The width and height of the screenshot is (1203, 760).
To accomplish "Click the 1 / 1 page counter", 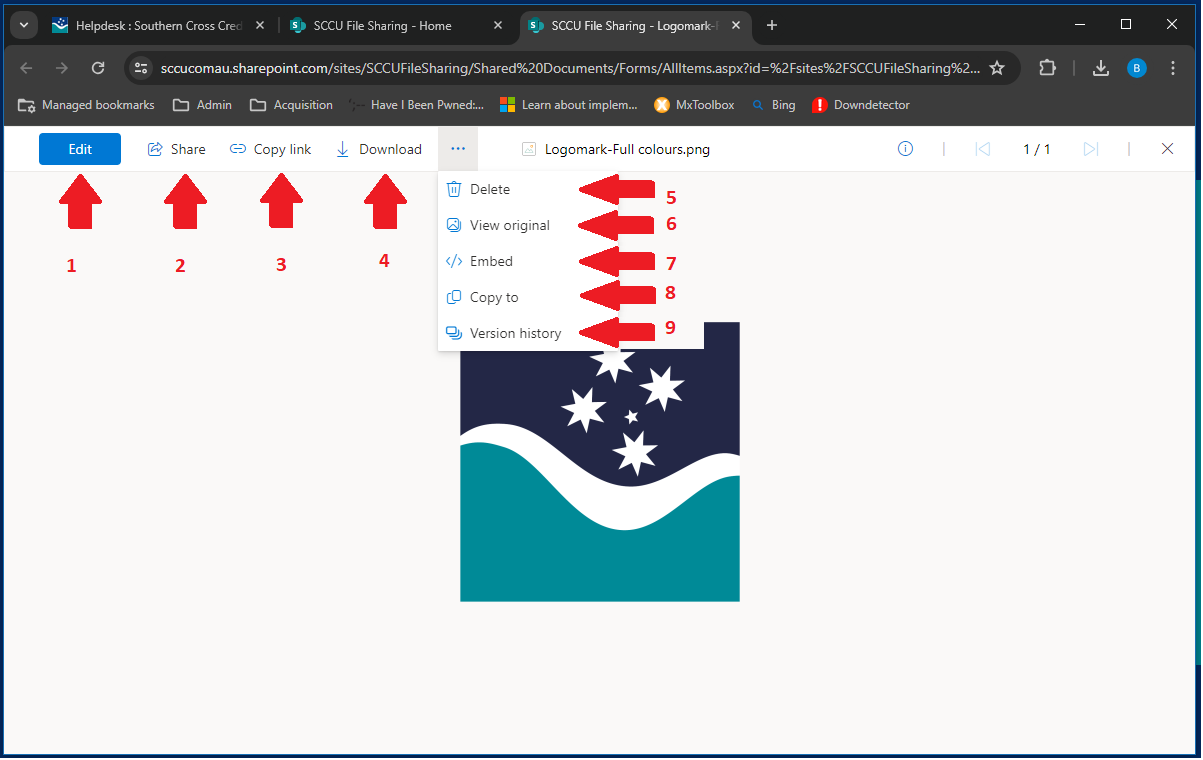I will [x=1036, y=149].
